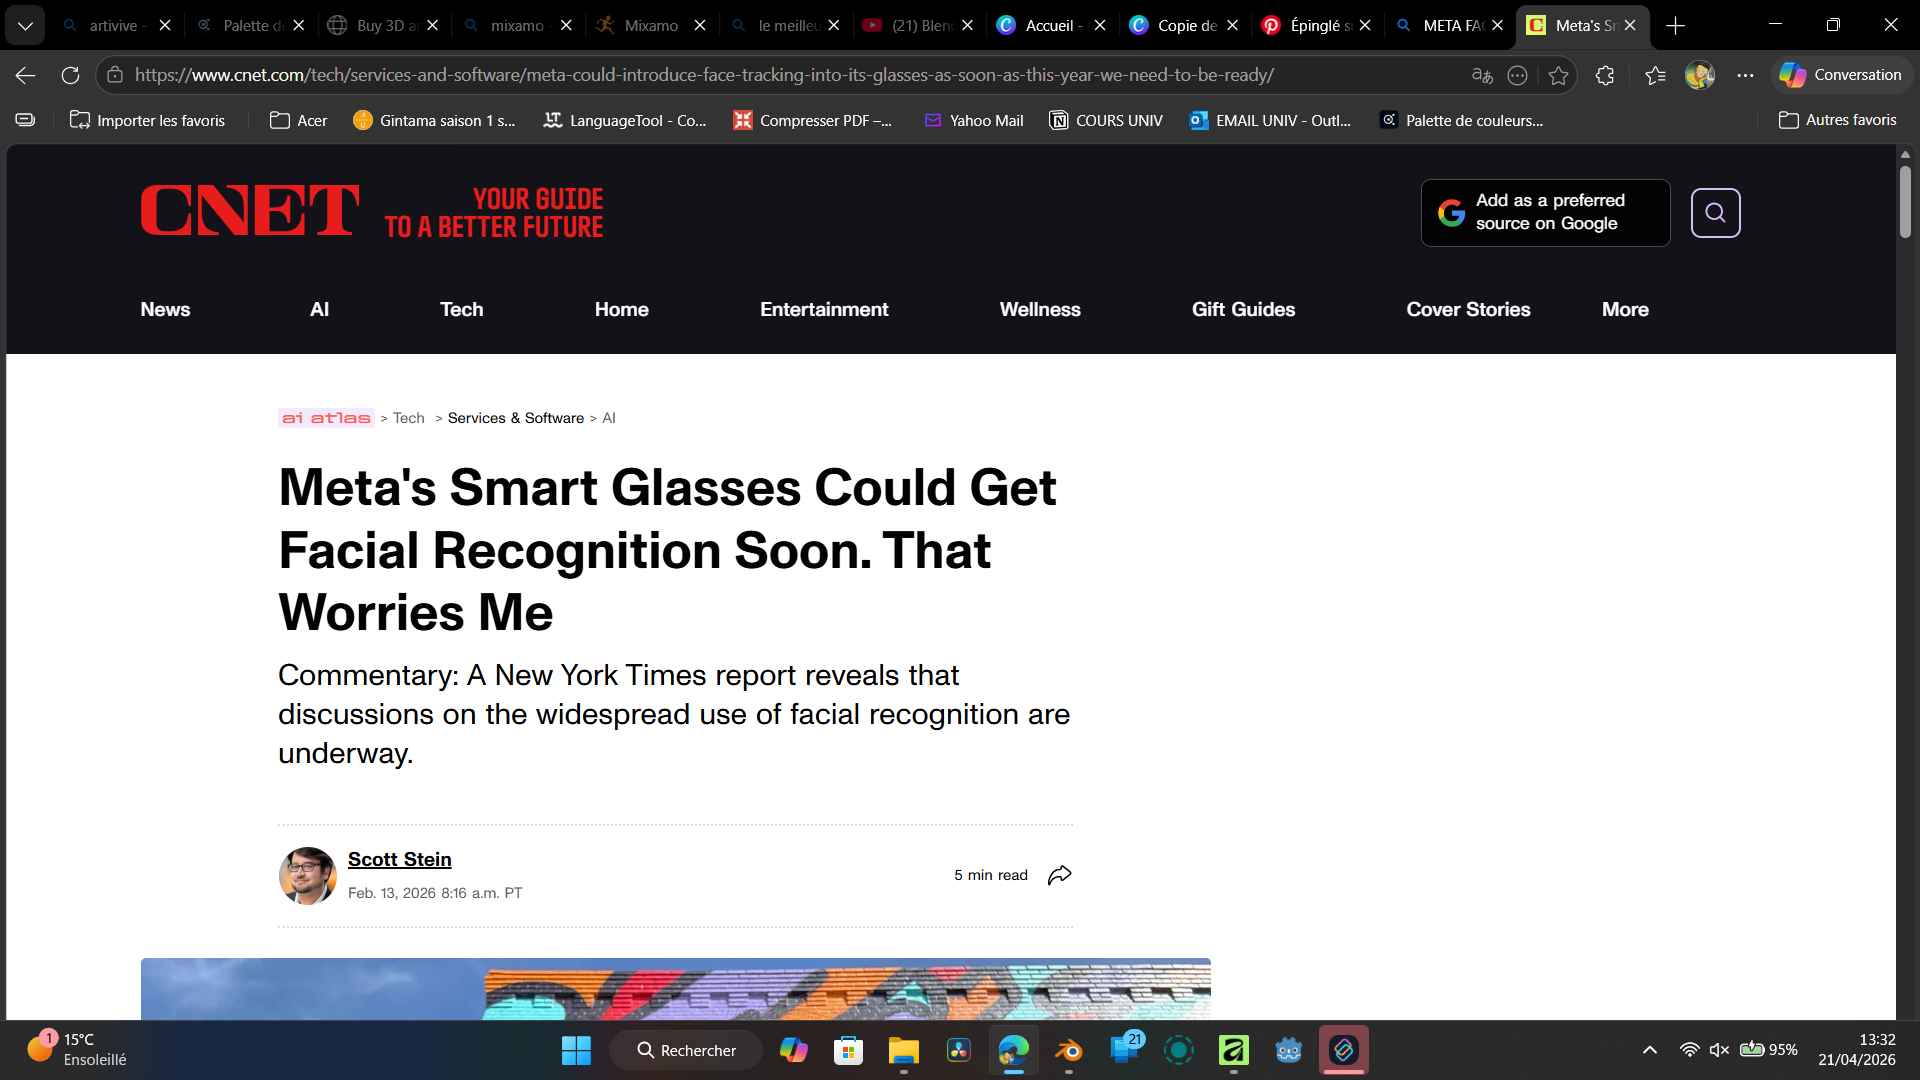Open Blender from the taskbar

point(1068,1050)
